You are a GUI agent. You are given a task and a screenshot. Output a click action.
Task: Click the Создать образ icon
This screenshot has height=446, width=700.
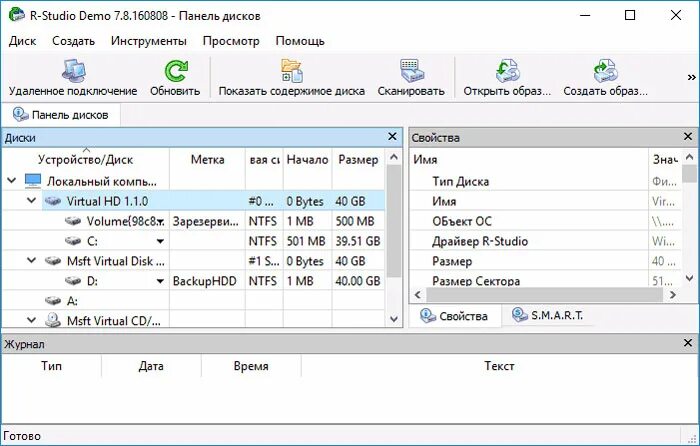(605, 71)
